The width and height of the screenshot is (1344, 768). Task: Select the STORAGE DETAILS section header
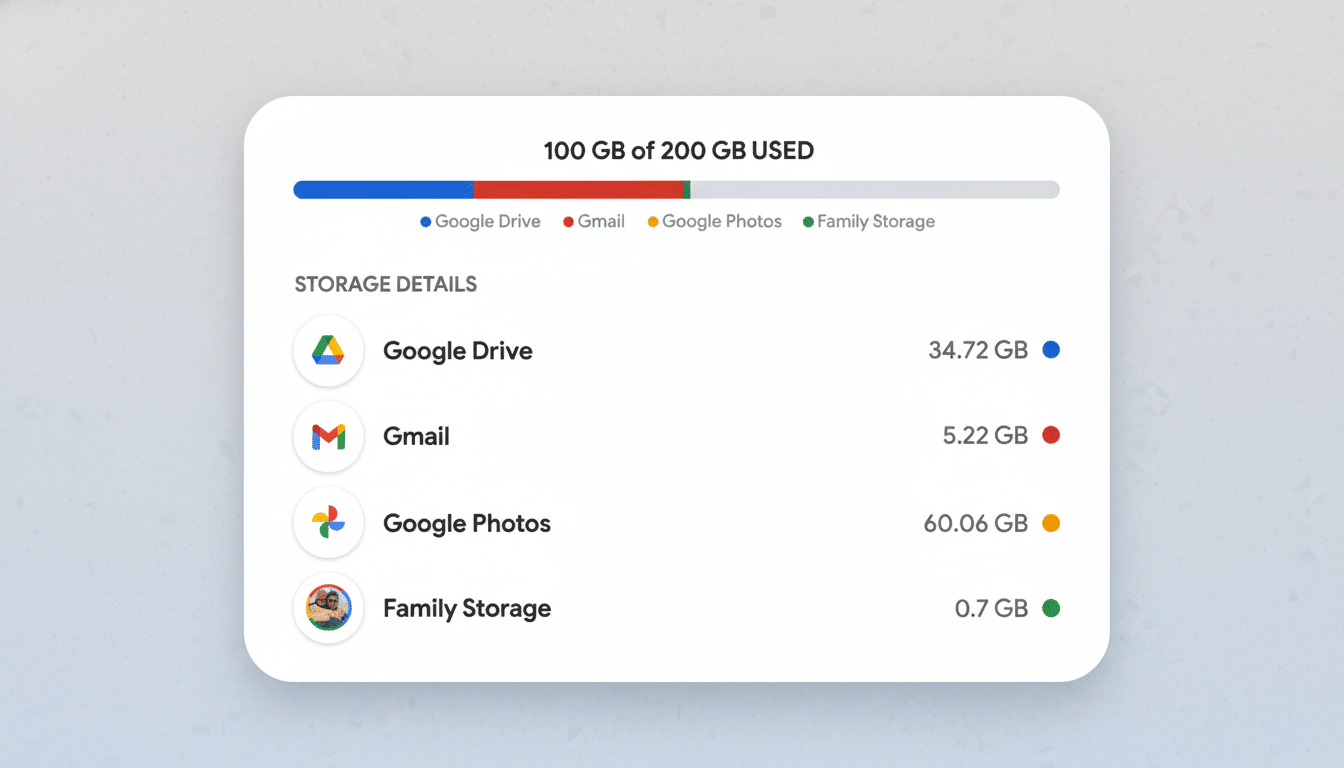click(386, 284)
